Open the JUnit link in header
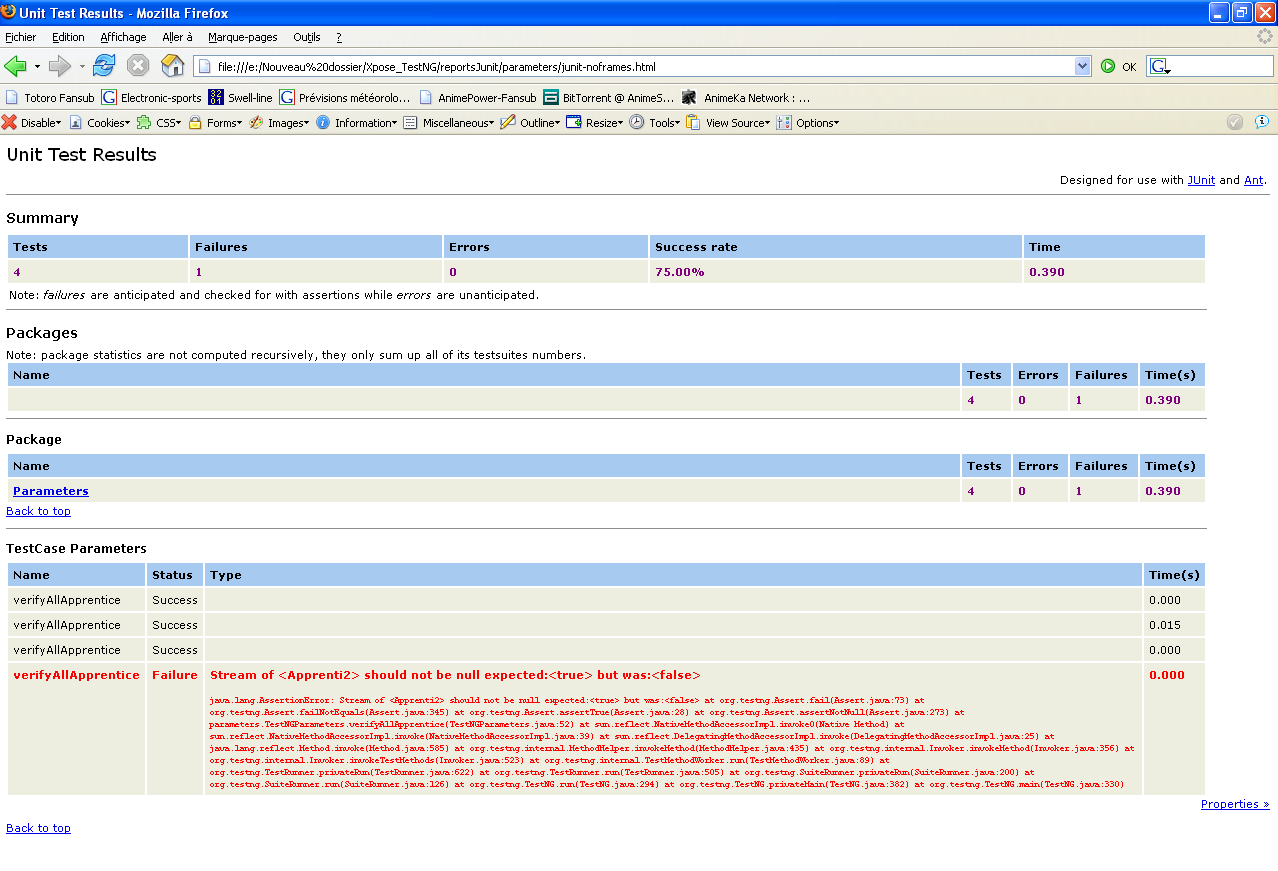This screenshot has height=871, width=1278. (x=1201, y=180)
